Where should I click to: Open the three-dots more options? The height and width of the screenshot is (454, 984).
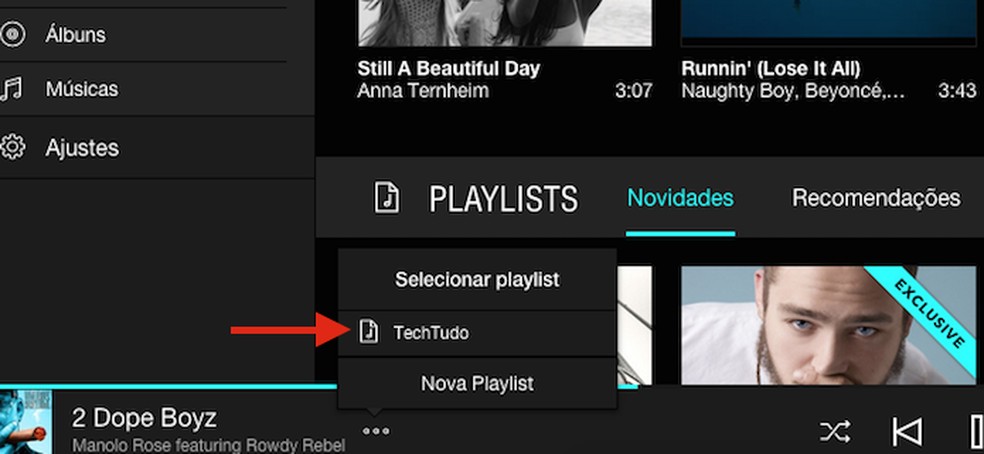[376, 431]
